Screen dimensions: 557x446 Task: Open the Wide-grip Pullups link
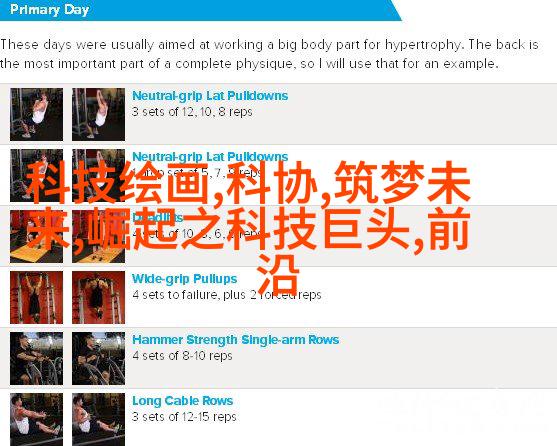(184, 279)
